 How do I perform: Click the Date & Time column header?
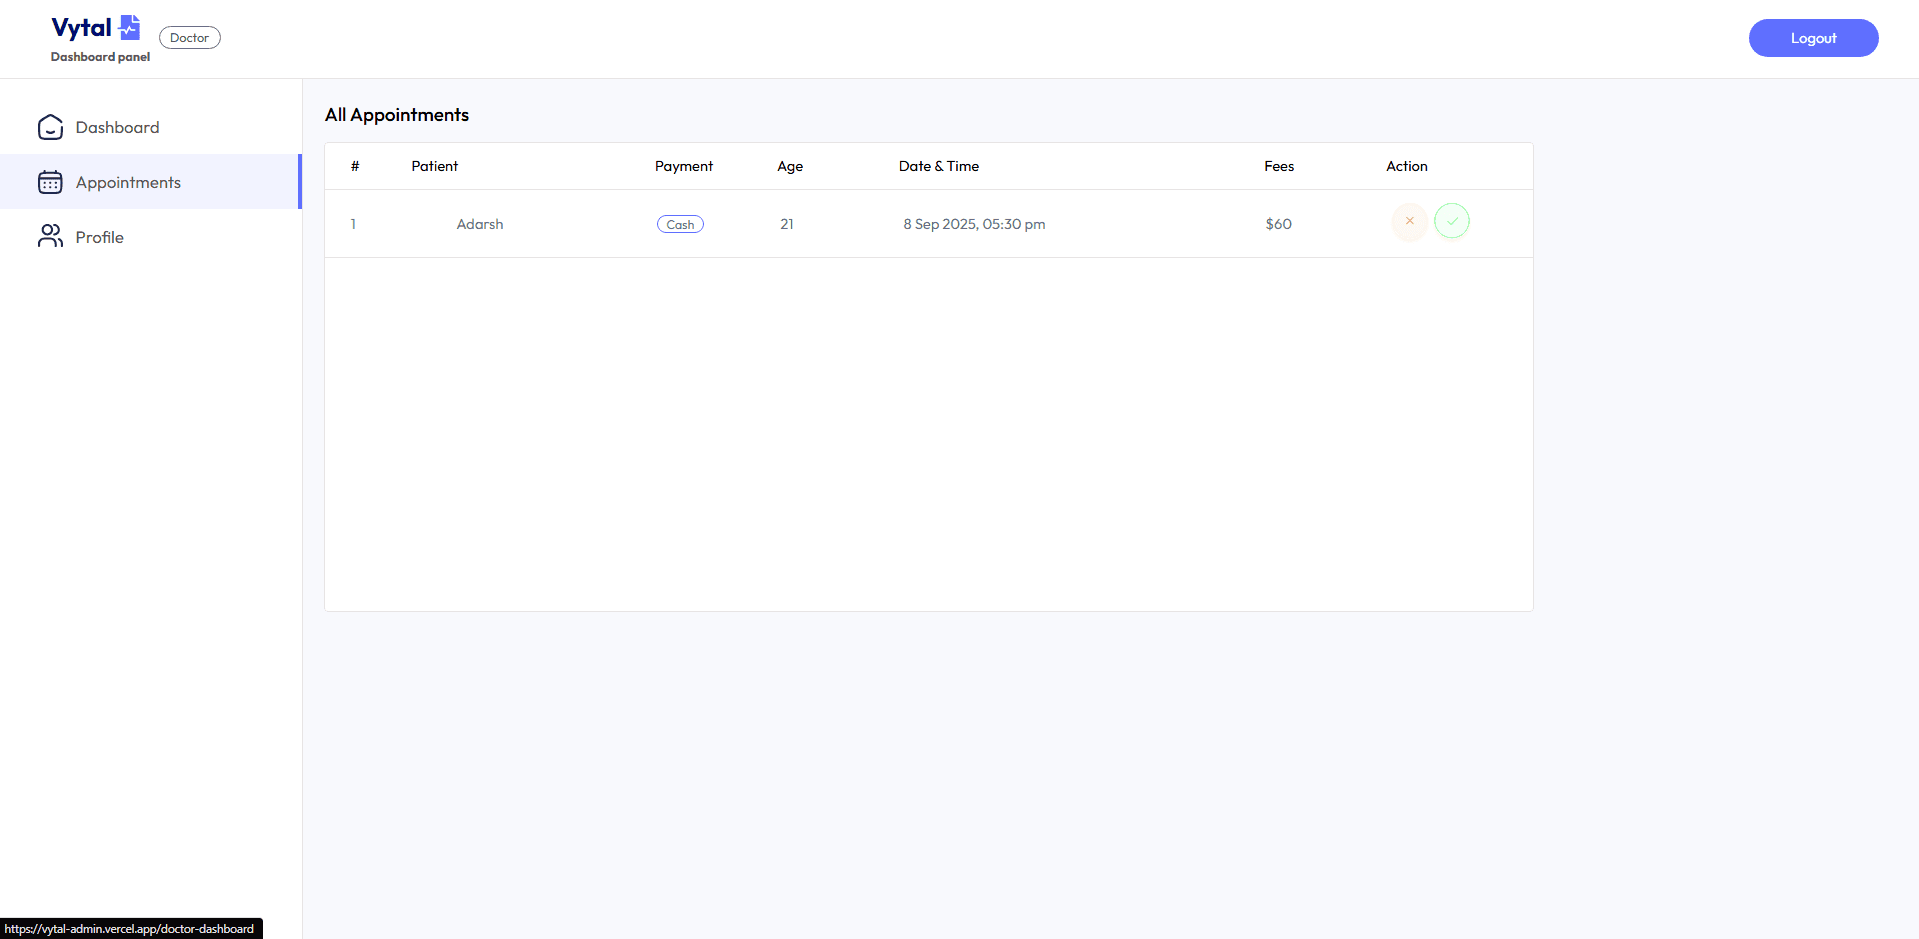coord(938,166)
